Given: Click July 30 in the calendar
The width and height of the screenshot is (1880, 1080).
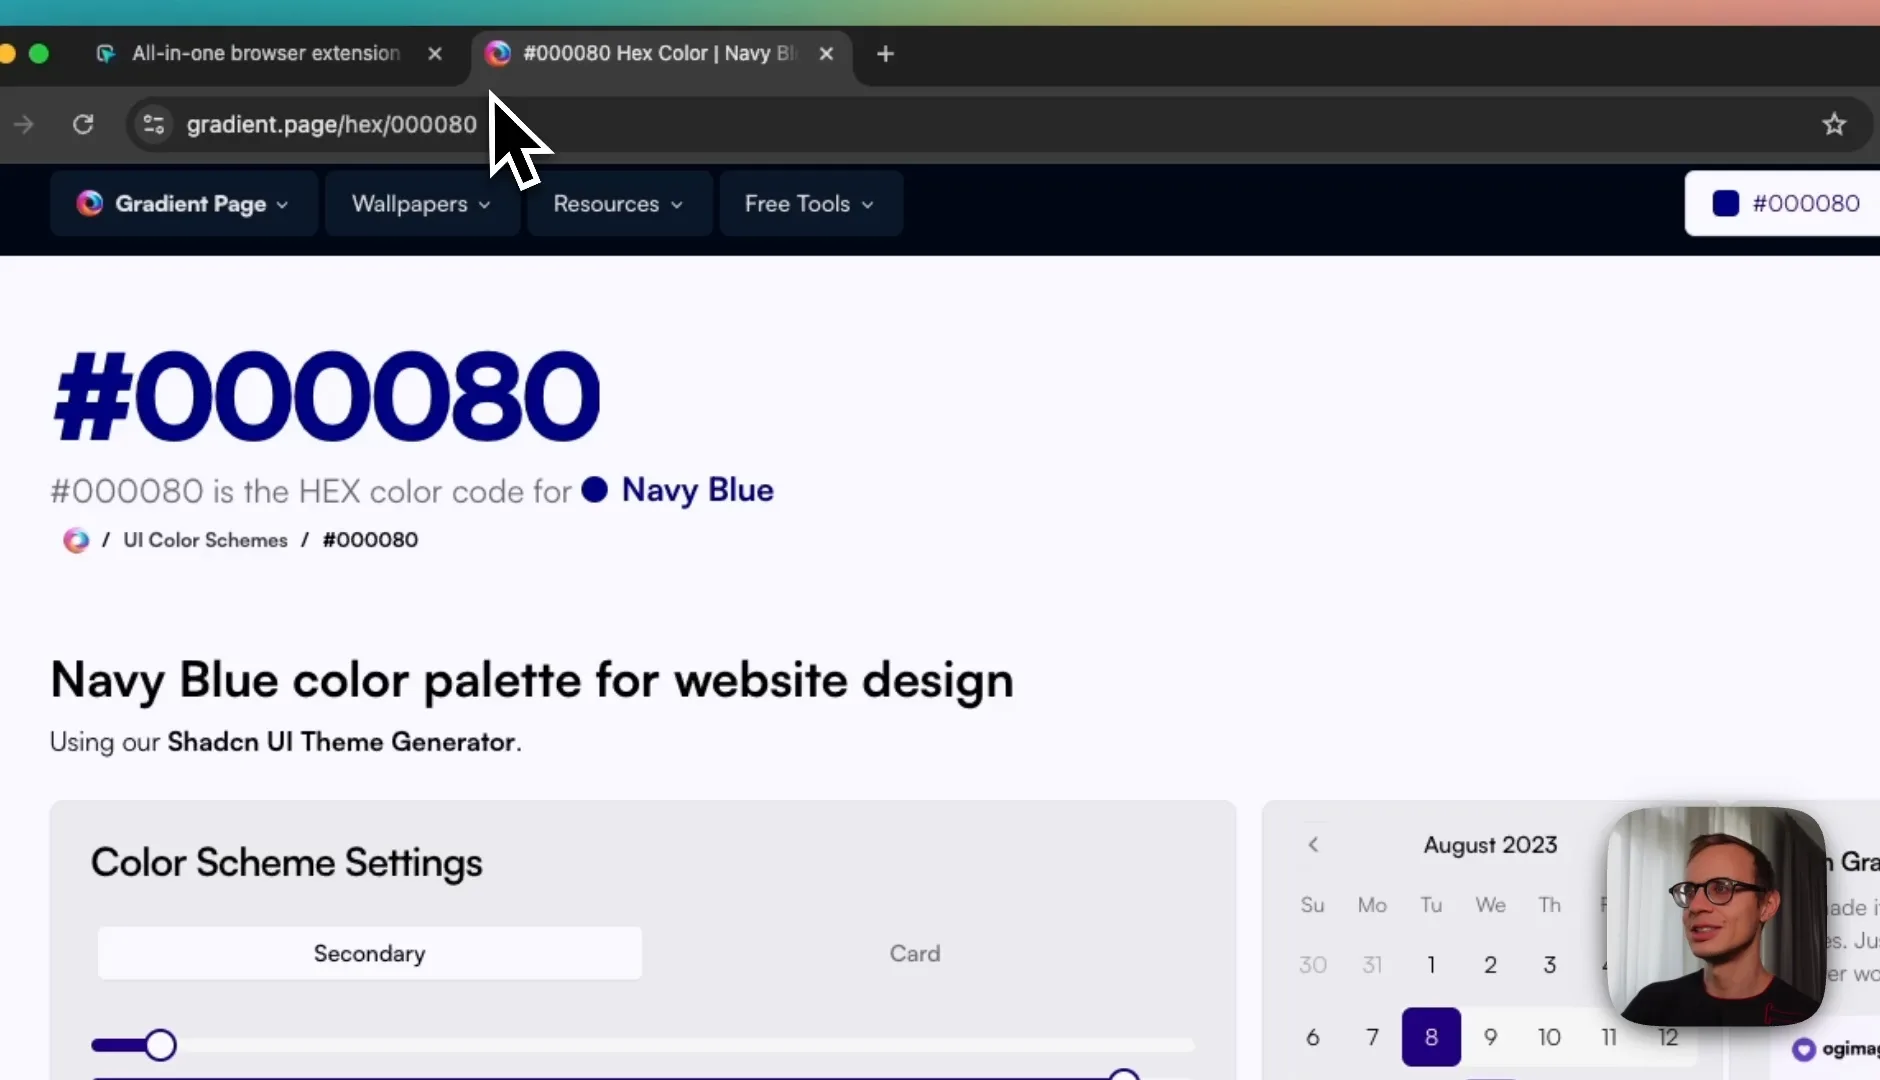Looking at the screenshot, I should point(1313,965).
